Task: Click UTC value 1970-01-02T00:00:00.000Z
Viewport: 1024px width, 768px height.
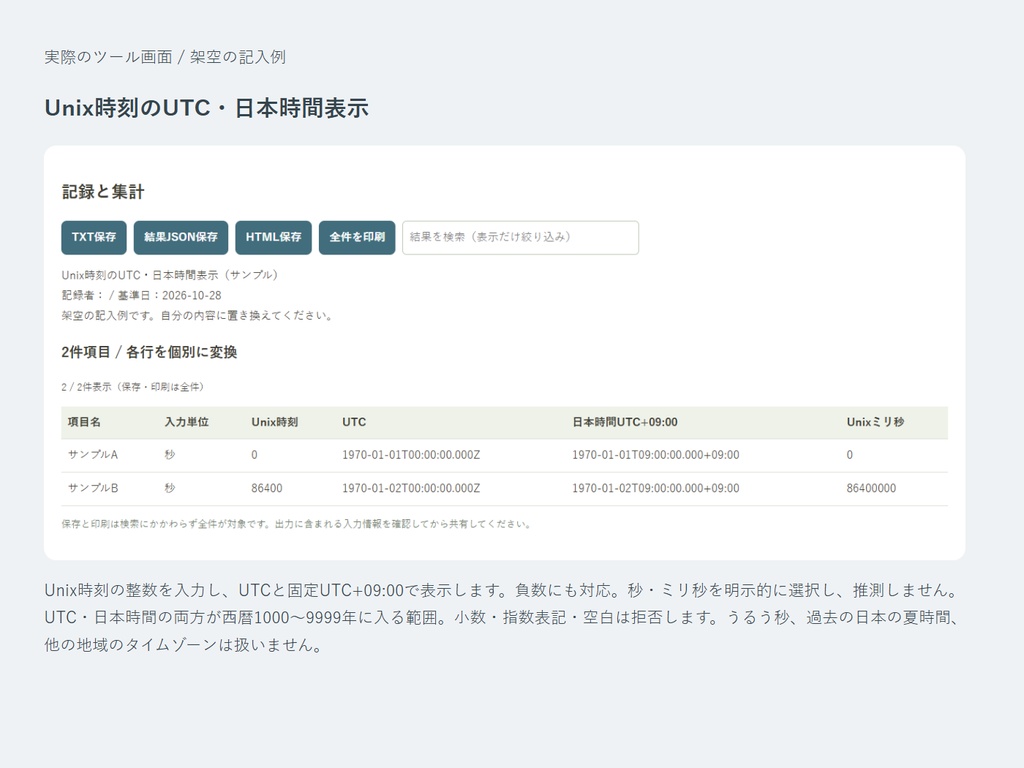Action: [411, 488]
